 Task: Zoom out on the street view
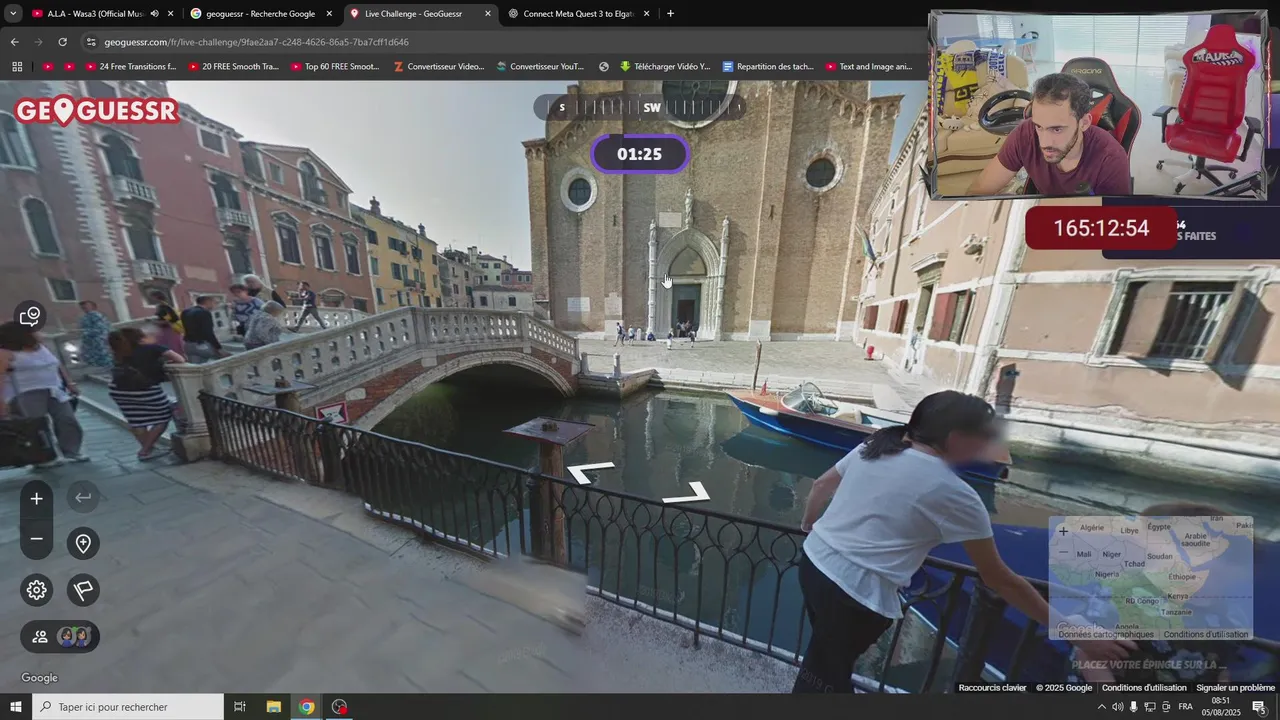(37, 539)
